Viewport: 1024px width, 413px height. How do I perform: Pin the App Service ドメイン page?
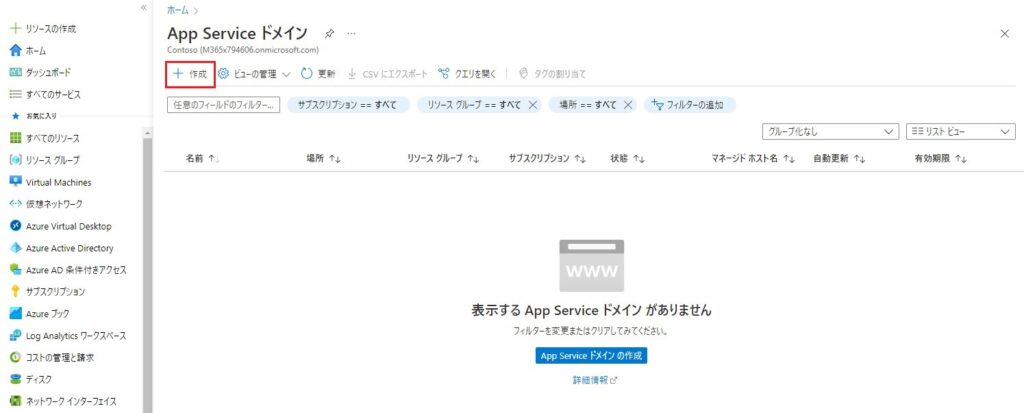click(329, 34)
